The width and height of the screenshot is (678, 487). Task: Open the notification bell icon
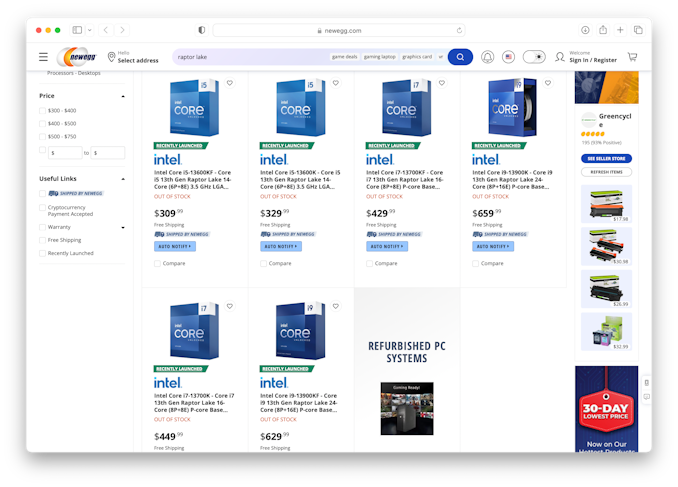coord(487,57)
